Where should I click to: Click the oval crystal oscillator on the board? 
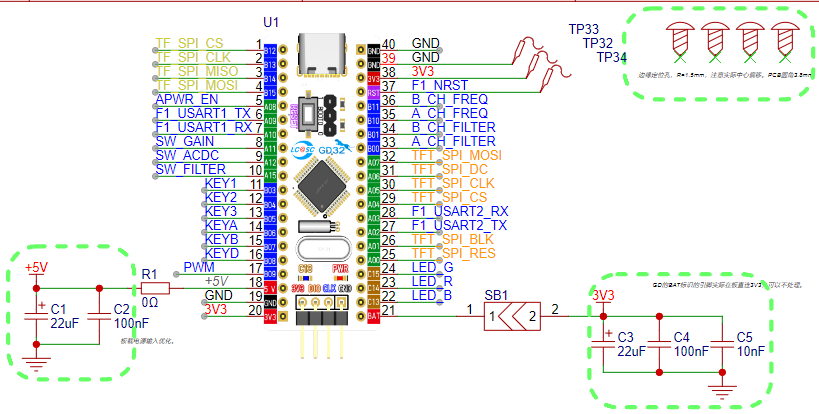(x=321, y=250)
